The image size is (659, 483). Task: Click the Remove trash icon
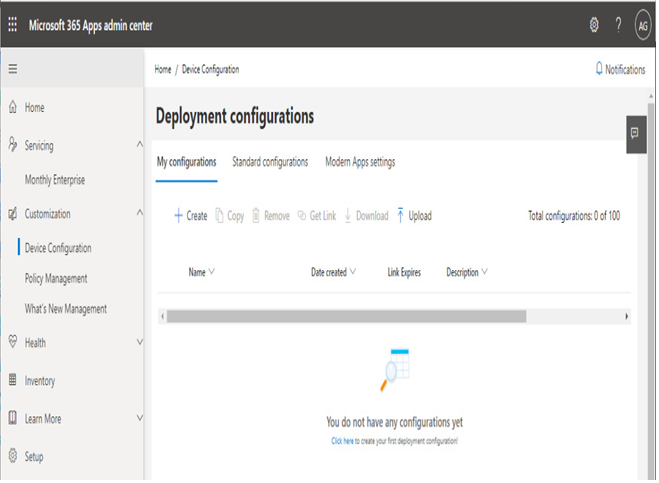click(256, 215)
